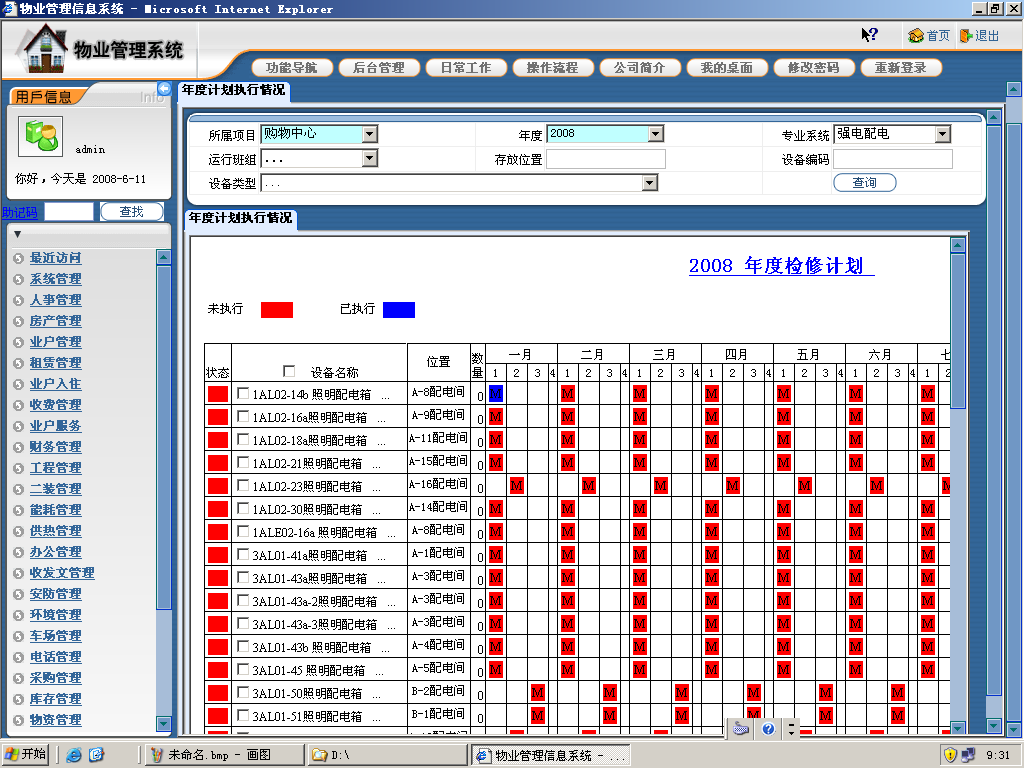1024x768 pixels.
Task: Open the 专业系统 dropdown
Action: pyautogui.click(x=942, y=134)
